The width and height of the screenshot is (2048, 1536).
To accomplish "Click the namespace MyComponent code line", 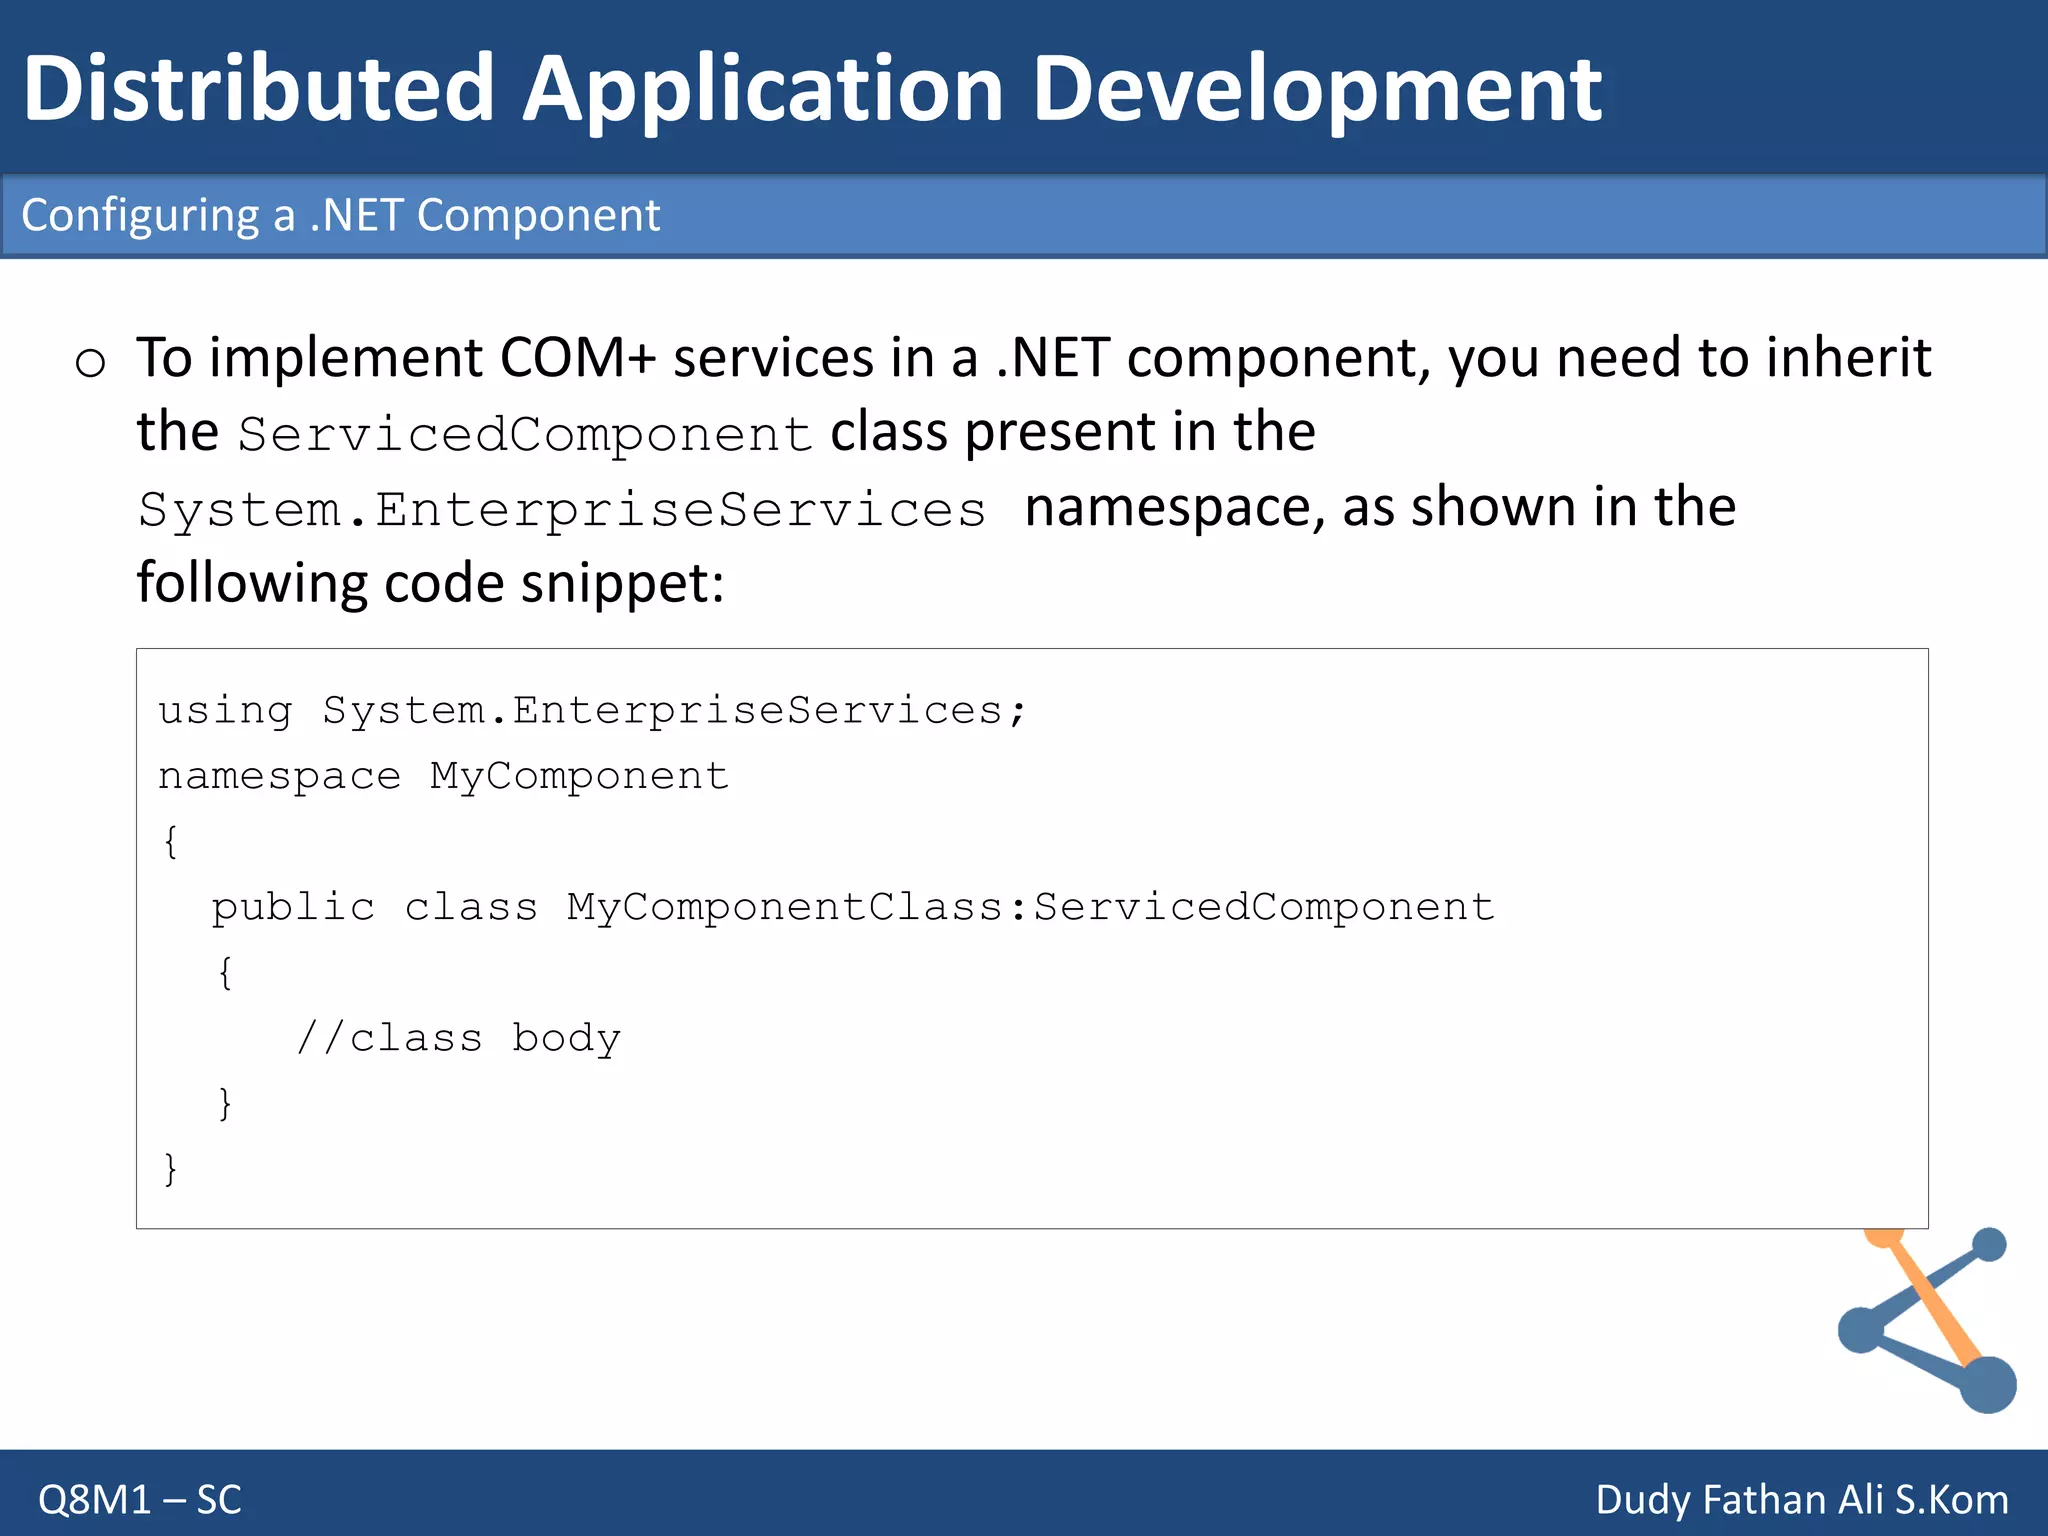I will [443, 776].
